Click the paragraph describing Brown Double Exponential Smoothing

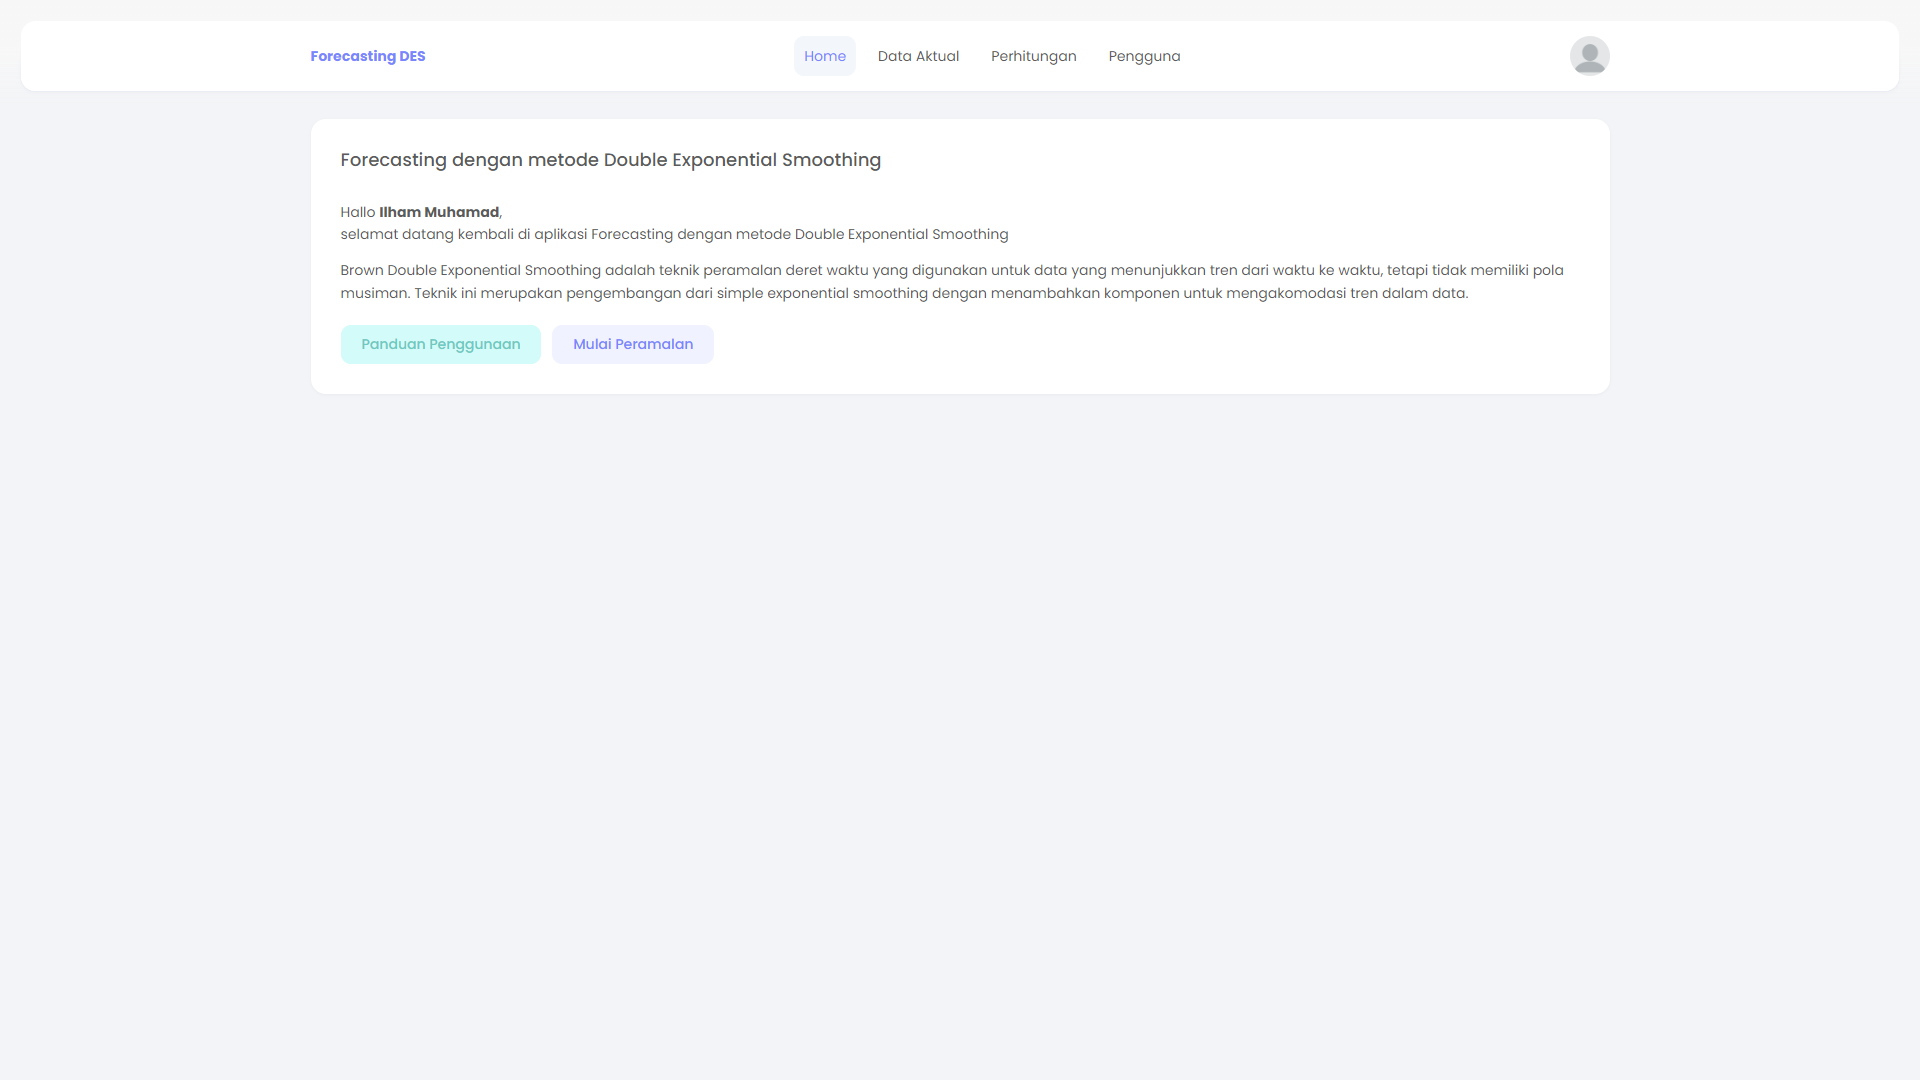point(952,281)
